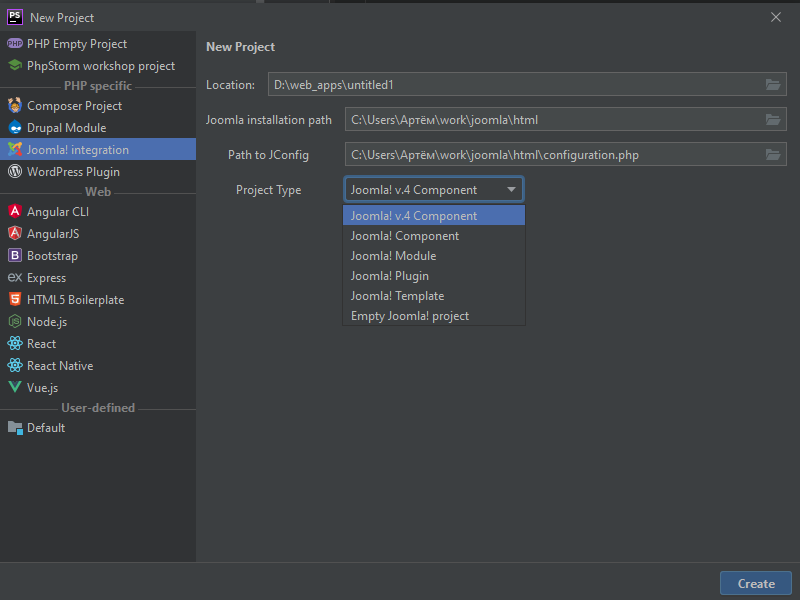Viewport: 800px width, 600px height.
Task: Select the Angular CLI project icon
Action: (x=15, y=212)
